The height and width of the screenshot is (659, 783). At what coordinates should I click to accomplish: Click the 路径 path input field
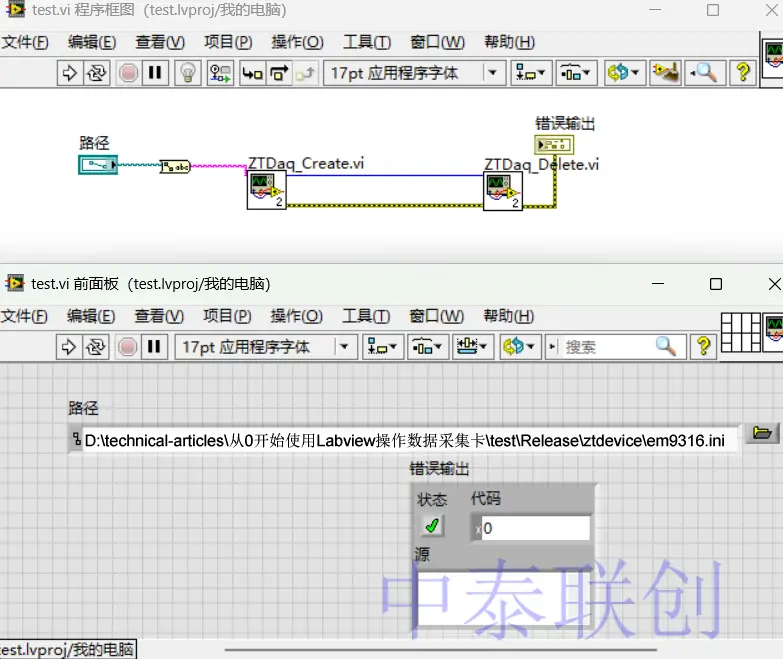409,440
